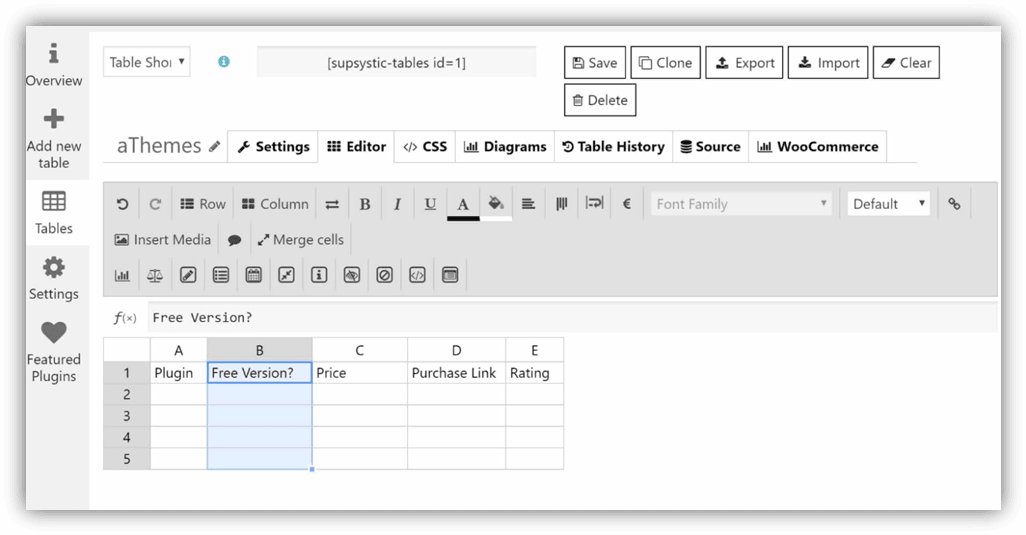Expand the Table Shortcode dropdown
This screenshot has height=535, width=1026.
click(x=147, y=62)
